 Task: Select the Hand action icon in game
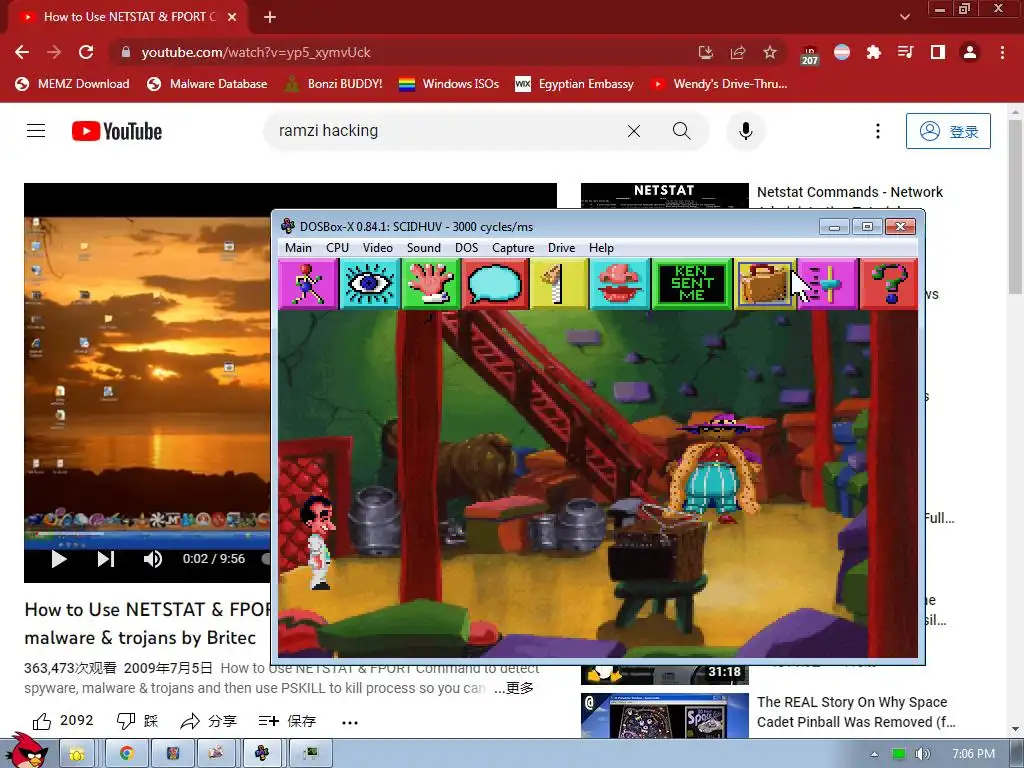coord(430,283)
